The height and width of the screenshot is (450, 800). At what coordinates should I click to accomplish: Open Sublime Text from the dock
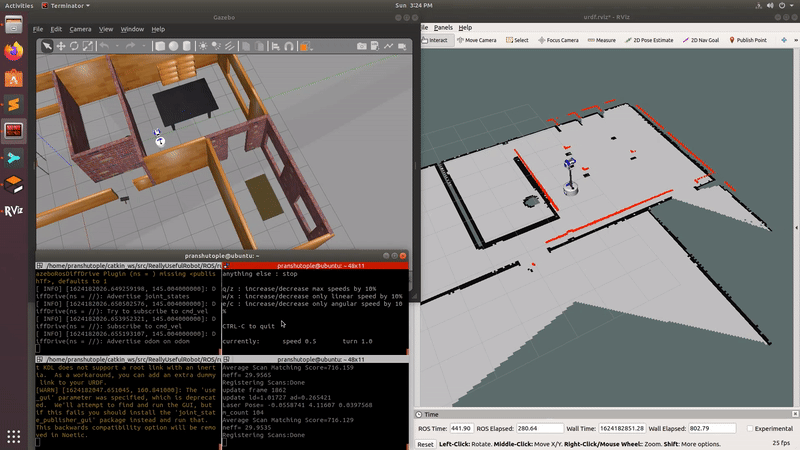point(14,105)
